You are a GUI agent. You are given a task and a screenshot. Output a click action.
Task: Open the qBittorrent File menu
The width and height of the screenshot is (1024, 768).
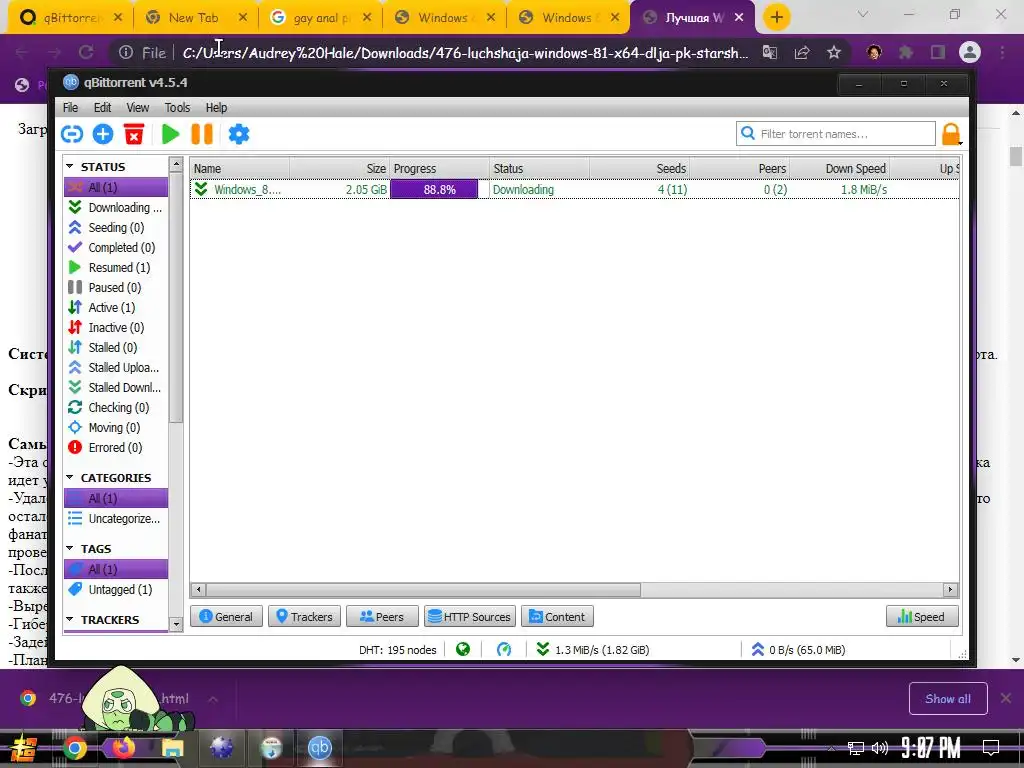(x=70, y=108)
